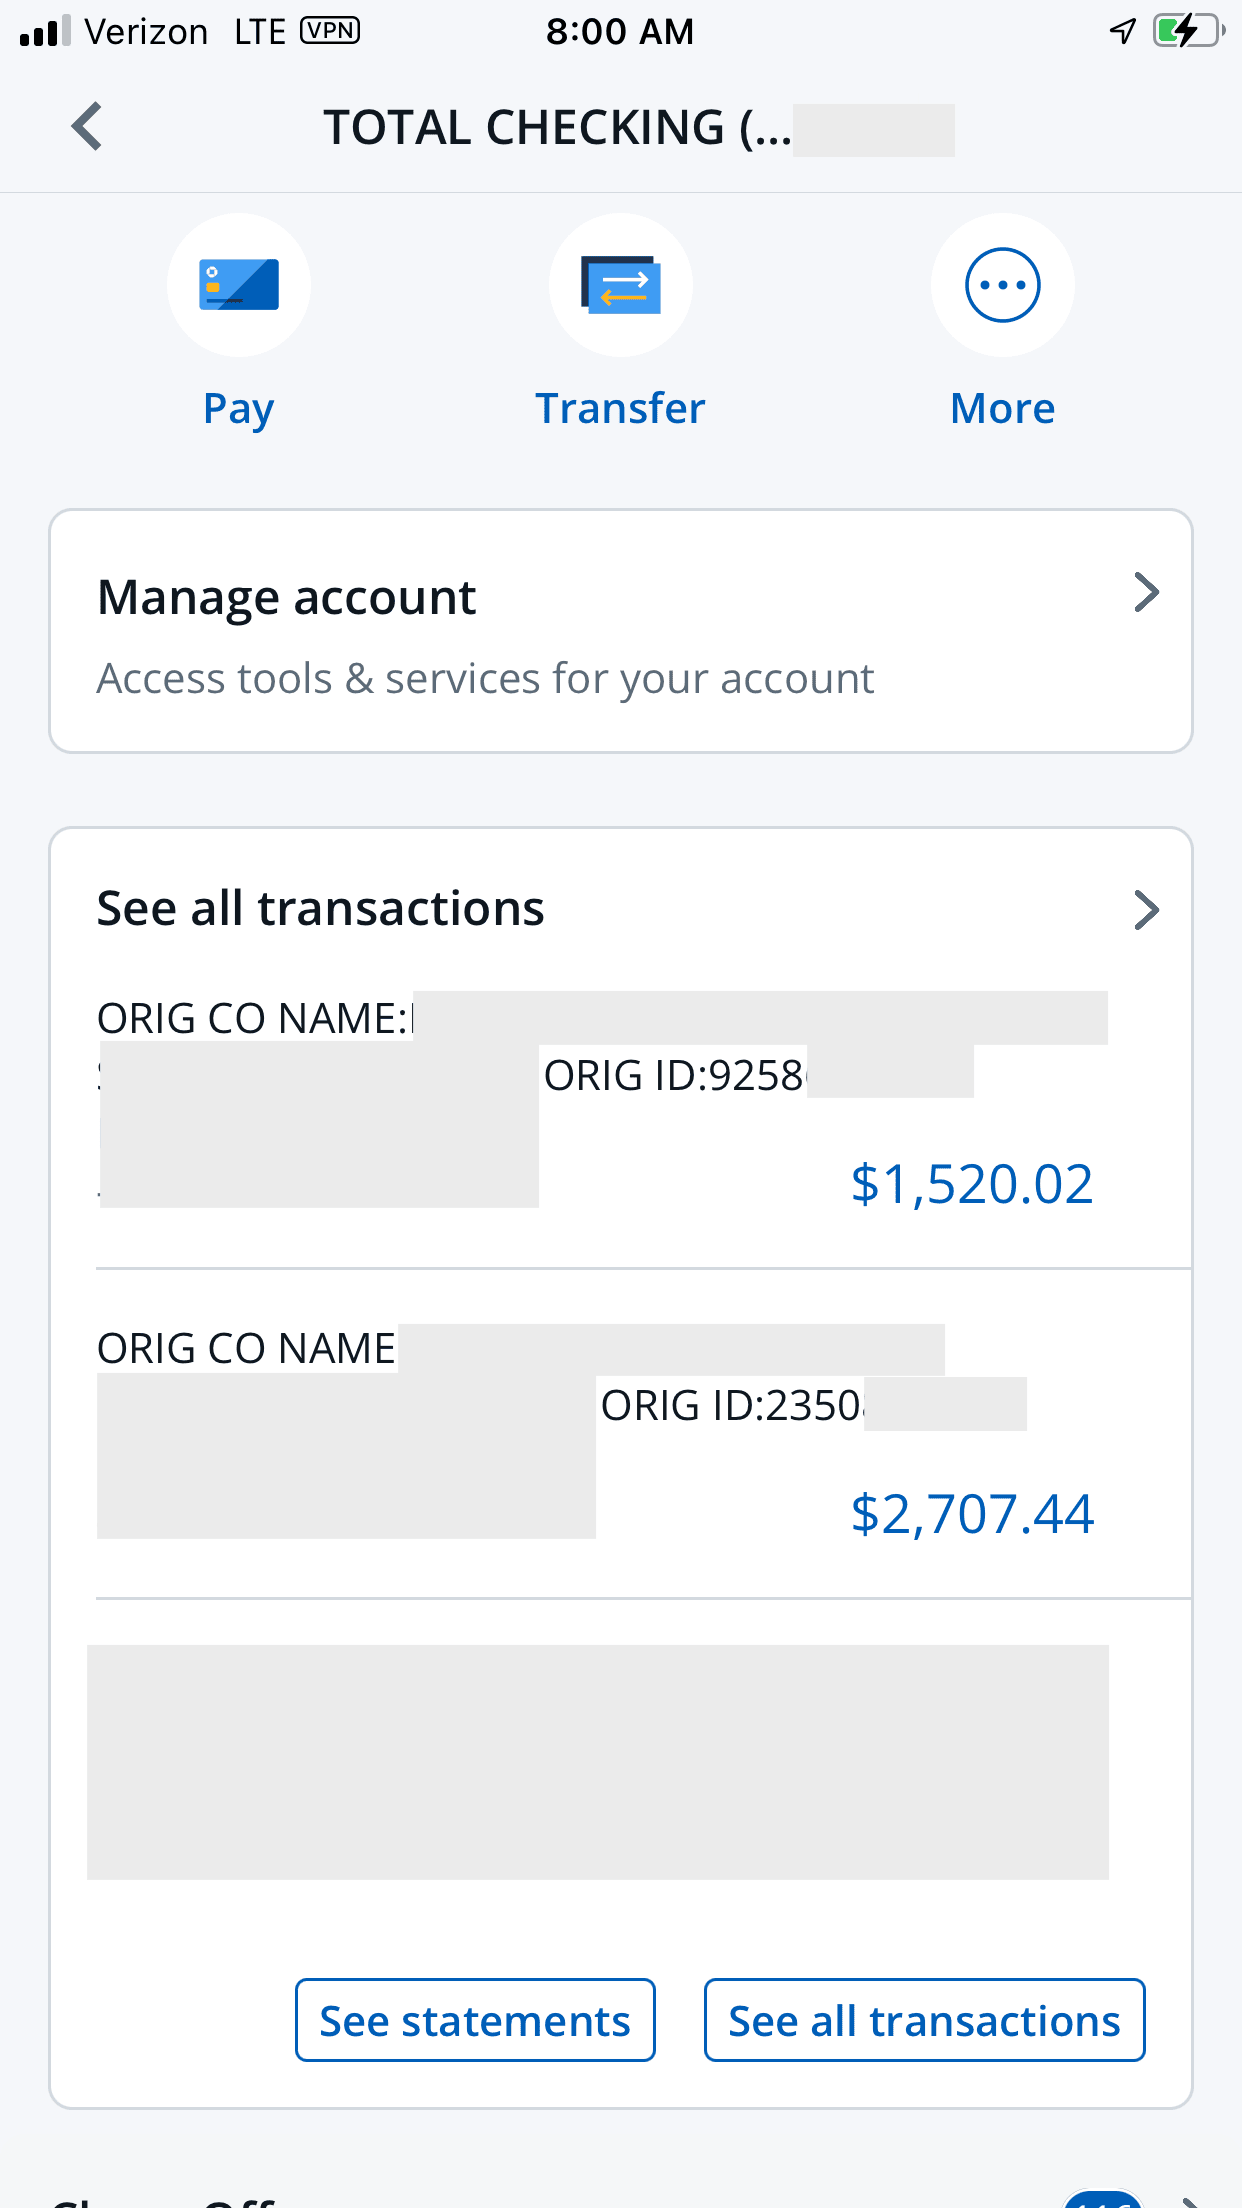This screenshot has height=2208, width=1242.
Task: Tap the More label
Action: click(x=1002, y=409)
